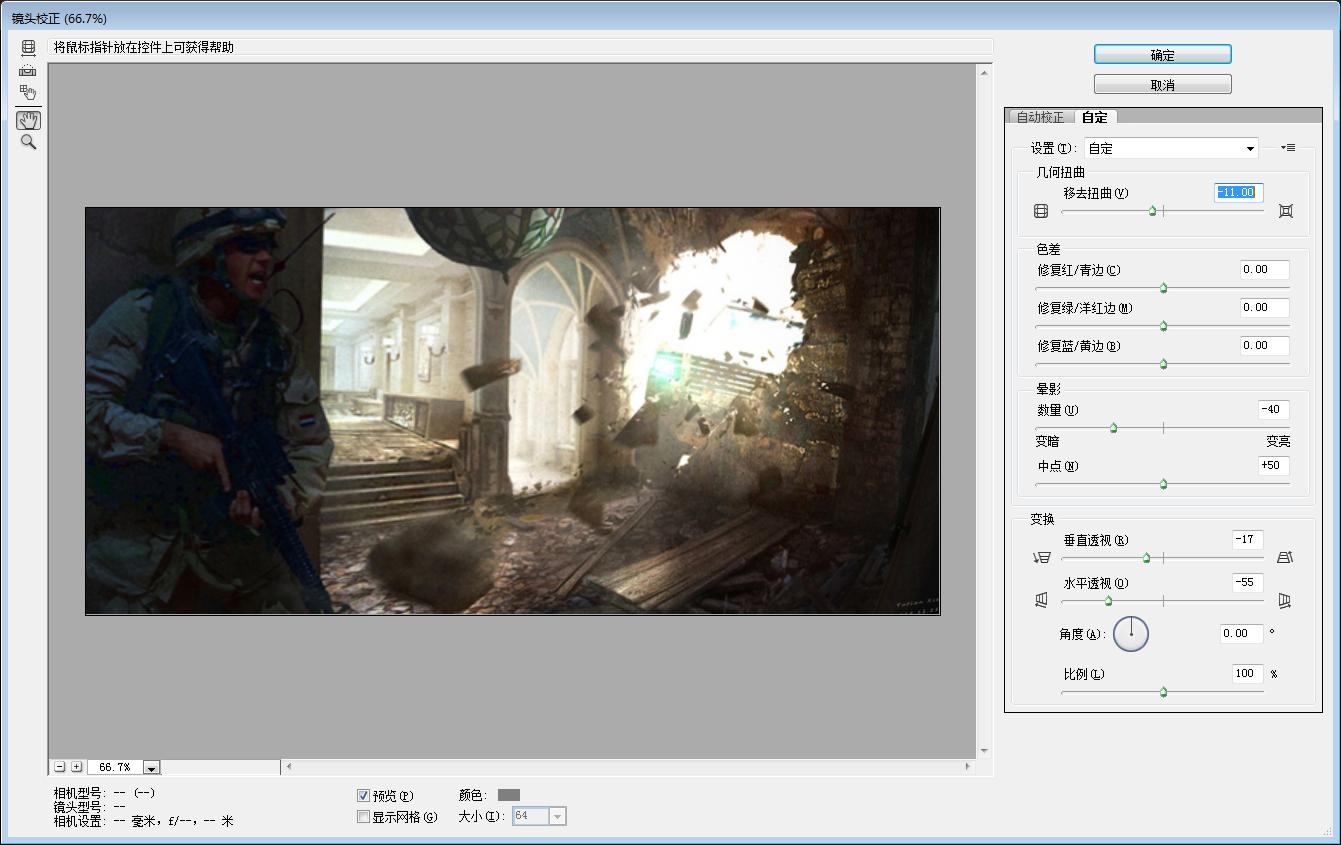Click the 移去扭曲 slider handle
The width and height of the screenshot is (1341, 845).
coord(1153,211)
